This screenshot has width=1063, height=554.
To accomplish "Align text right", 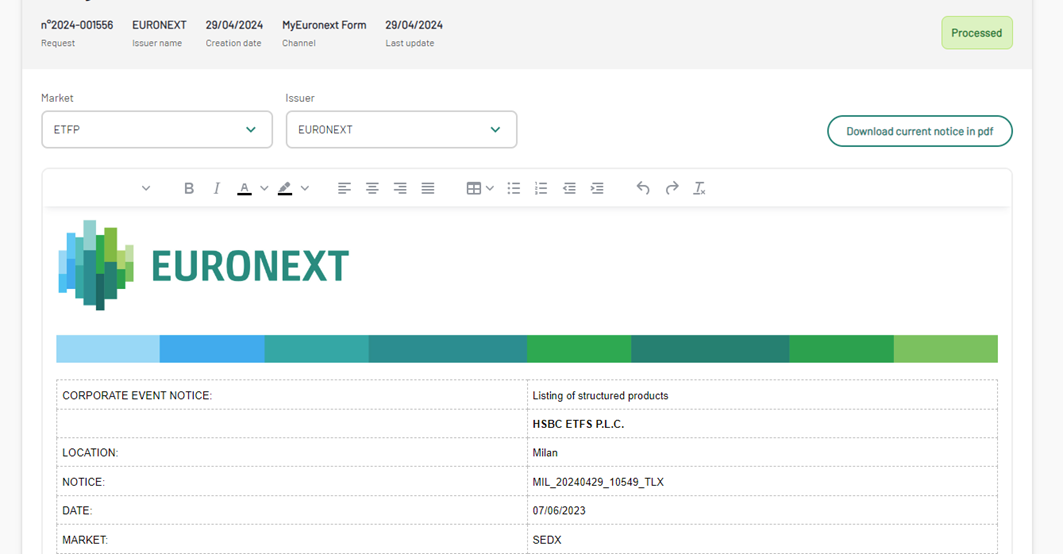I will click(400, 189).
